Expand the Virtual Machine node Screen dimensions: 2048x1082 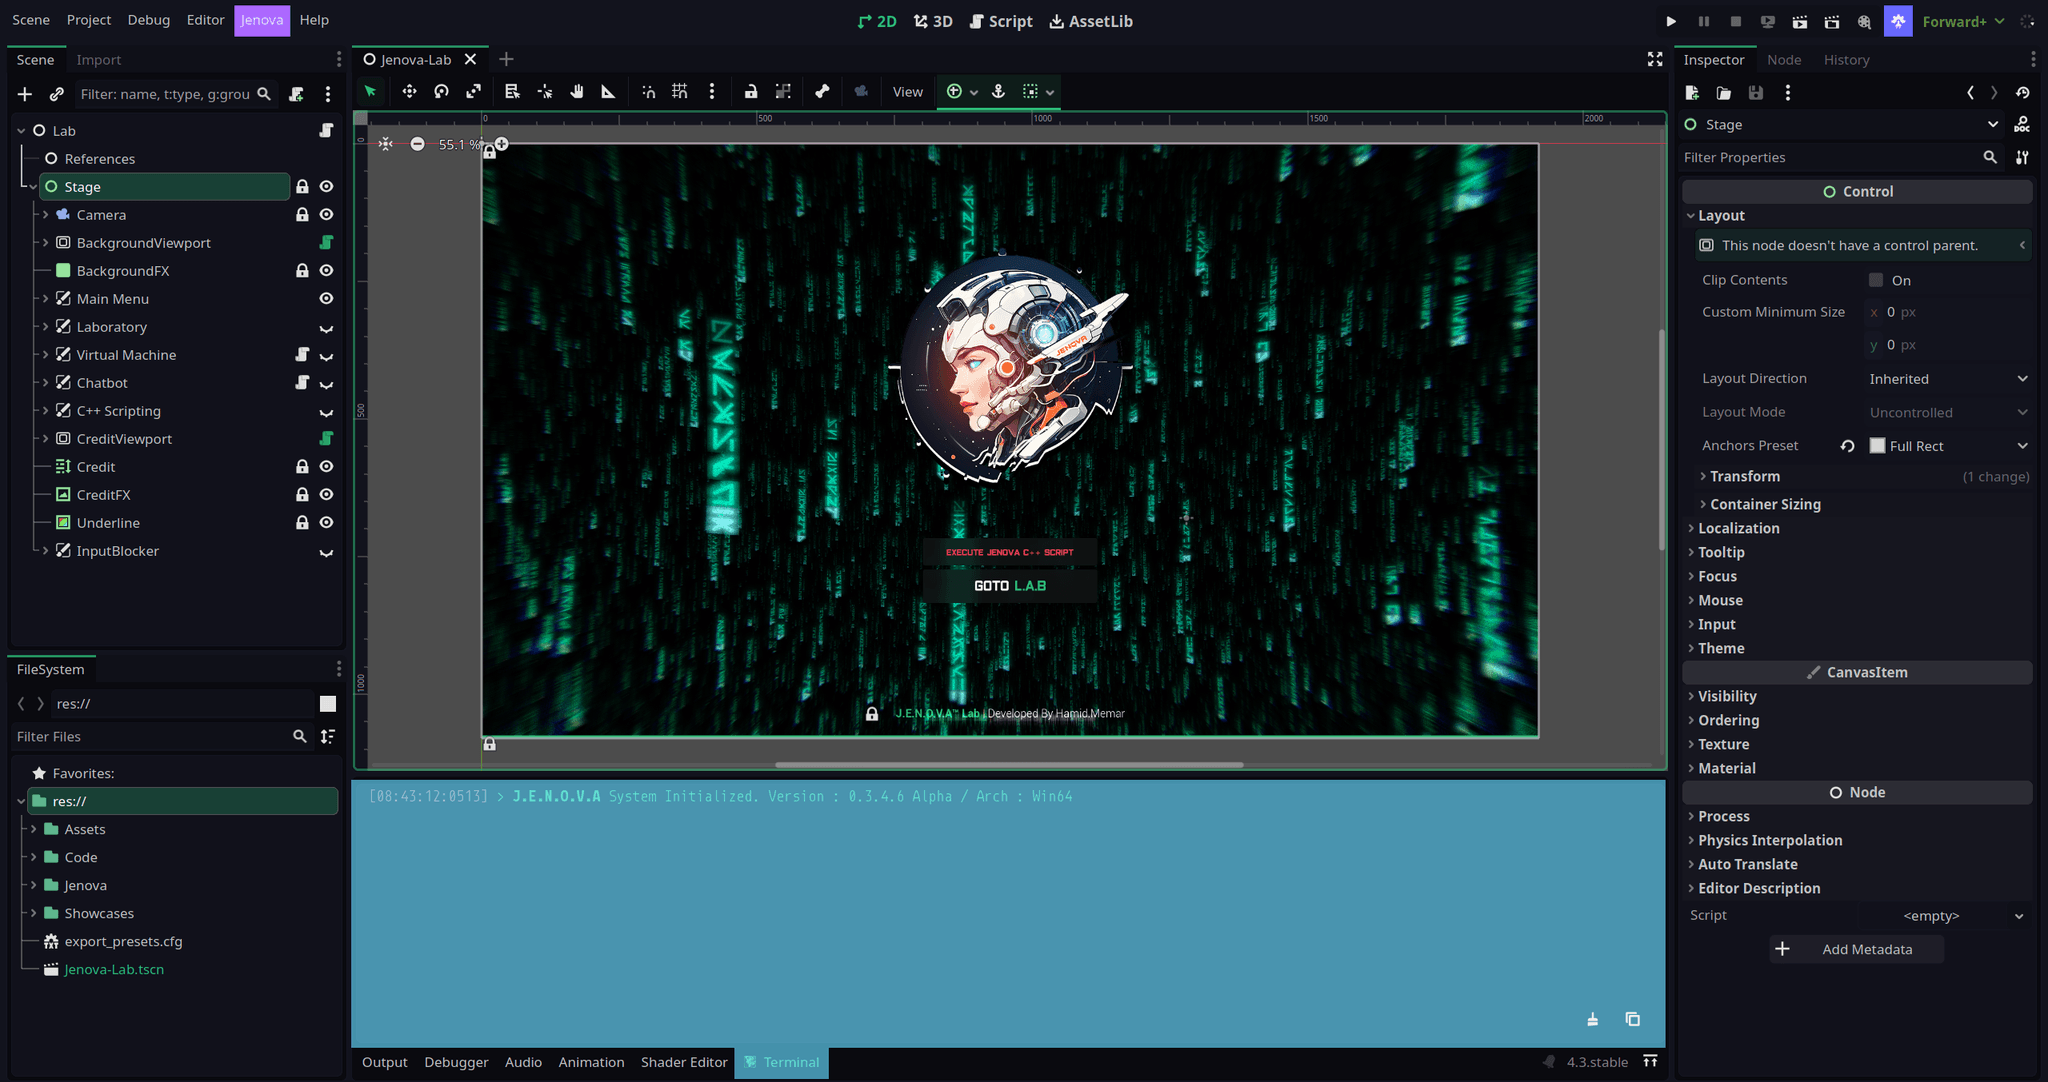click(x=45, y=355)
